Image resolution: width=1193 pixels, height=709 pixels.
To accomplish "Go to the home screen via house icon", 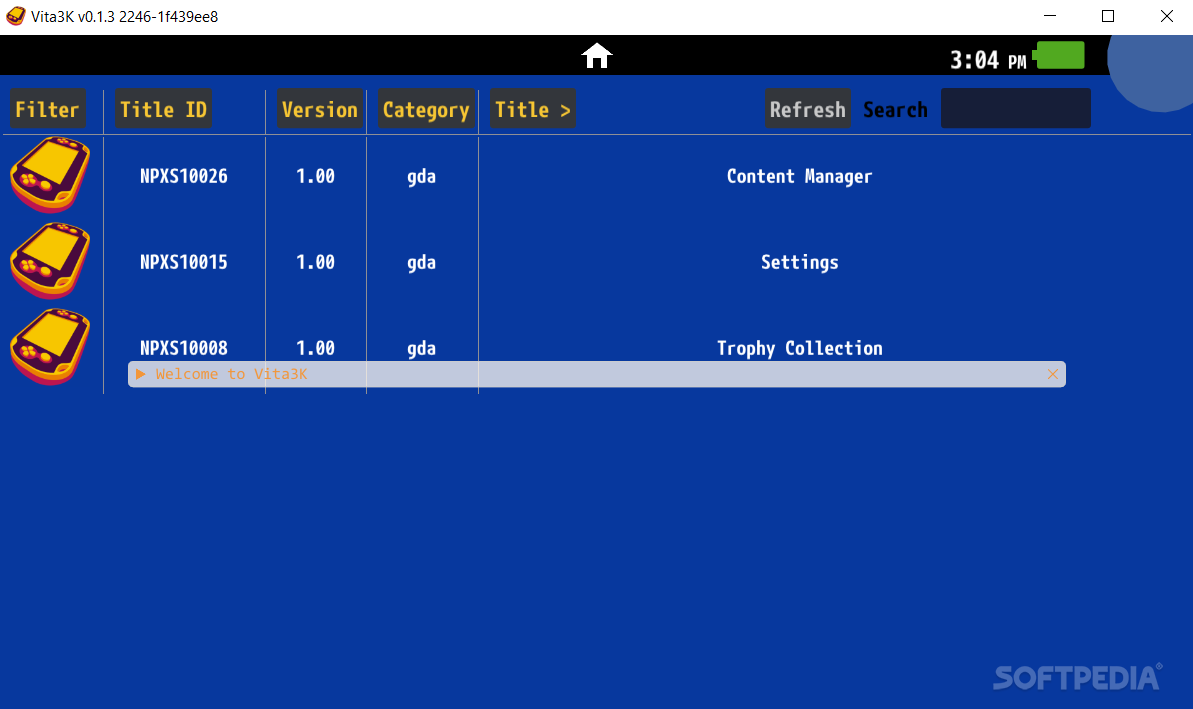I will tap(596, 56).
